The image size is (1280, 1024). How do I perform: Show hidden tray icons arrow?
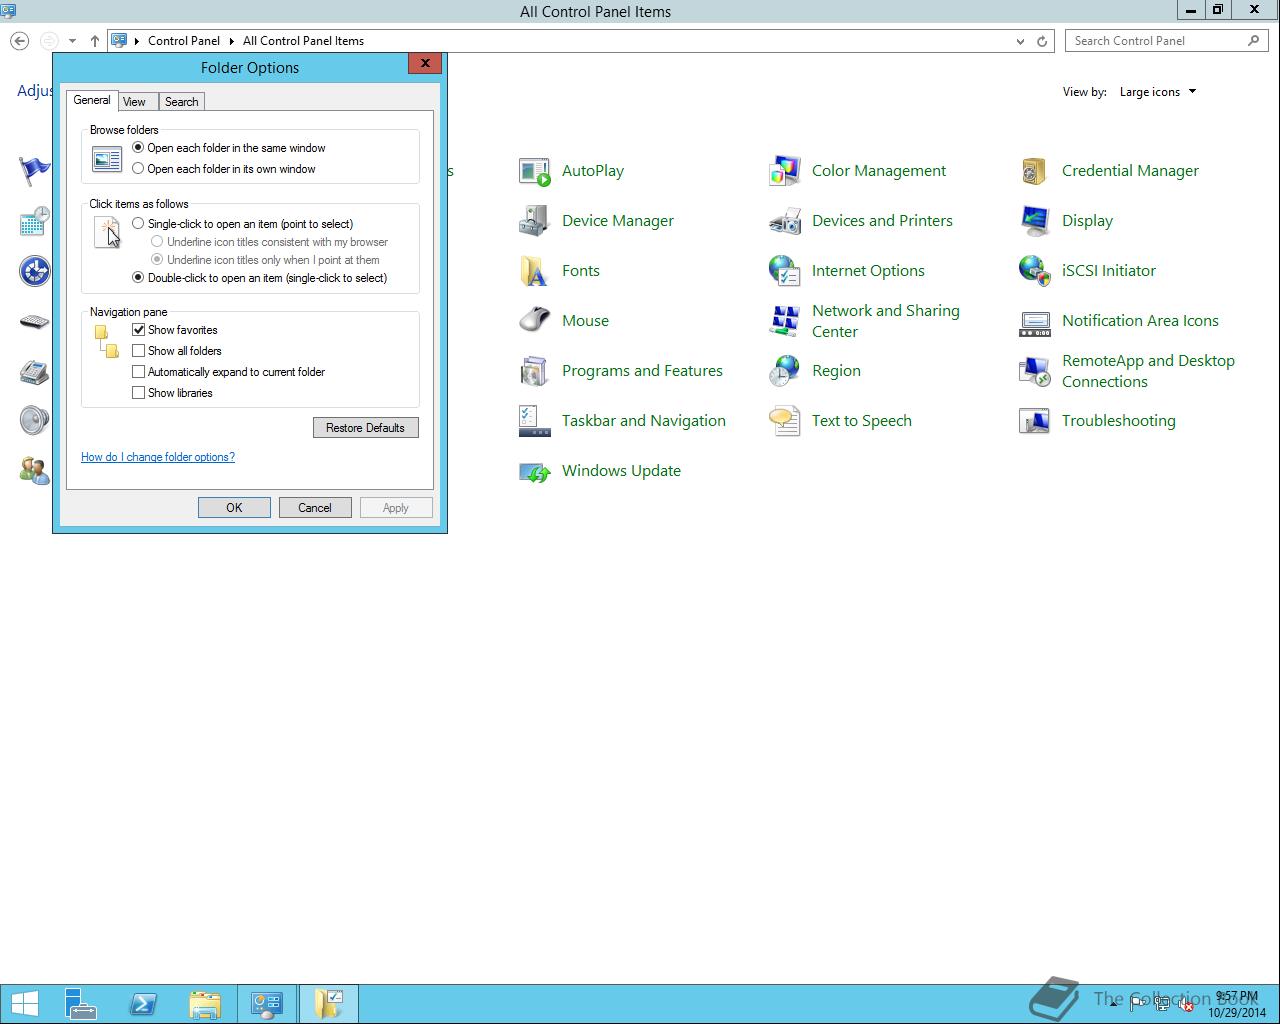[1113, 1004]
